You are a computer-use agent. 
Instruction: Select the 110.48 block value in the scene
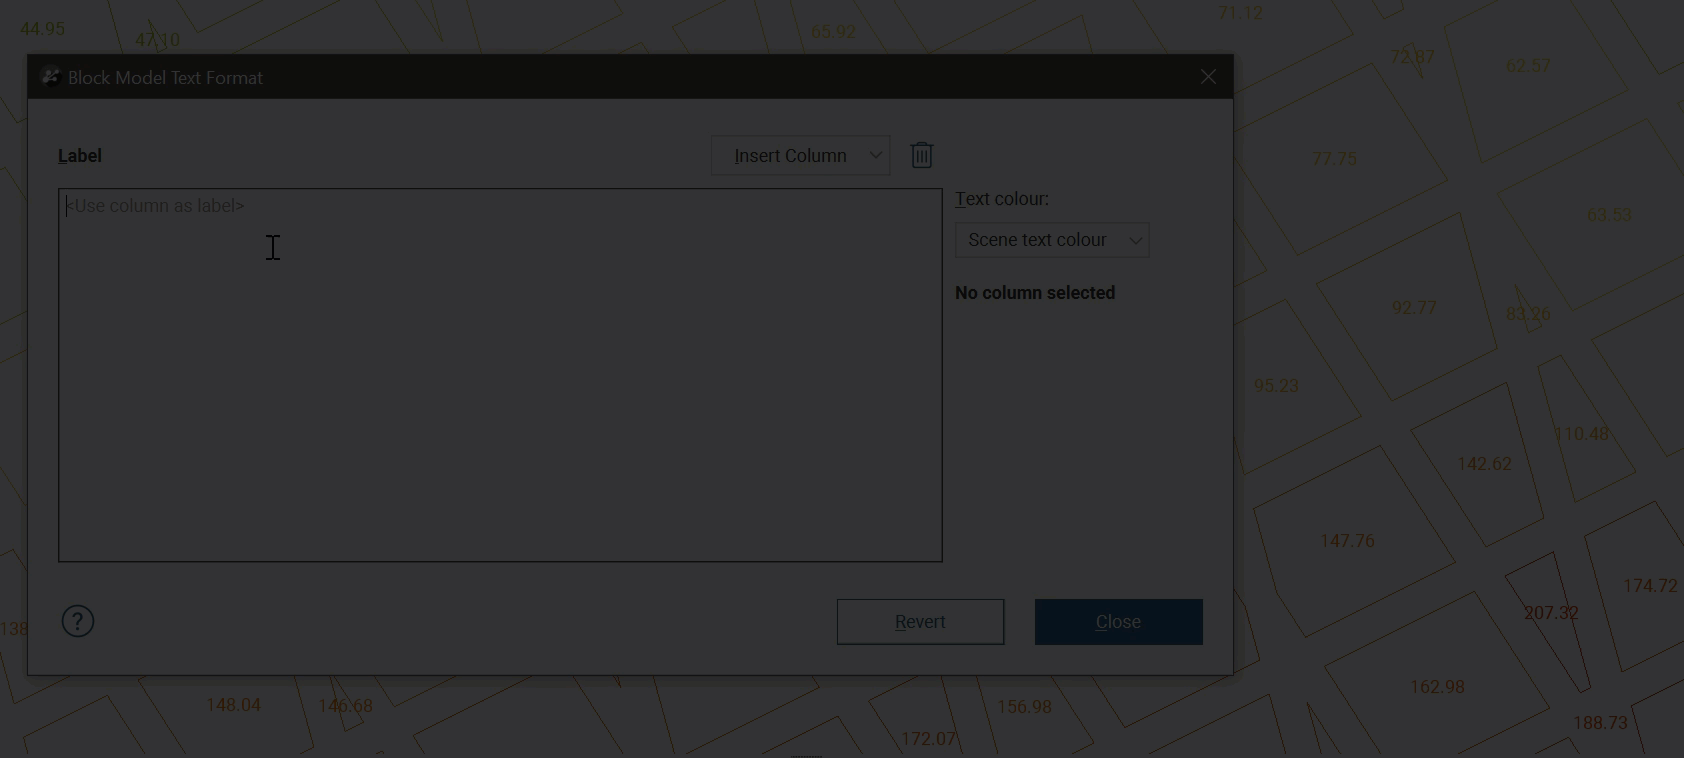1581,434
